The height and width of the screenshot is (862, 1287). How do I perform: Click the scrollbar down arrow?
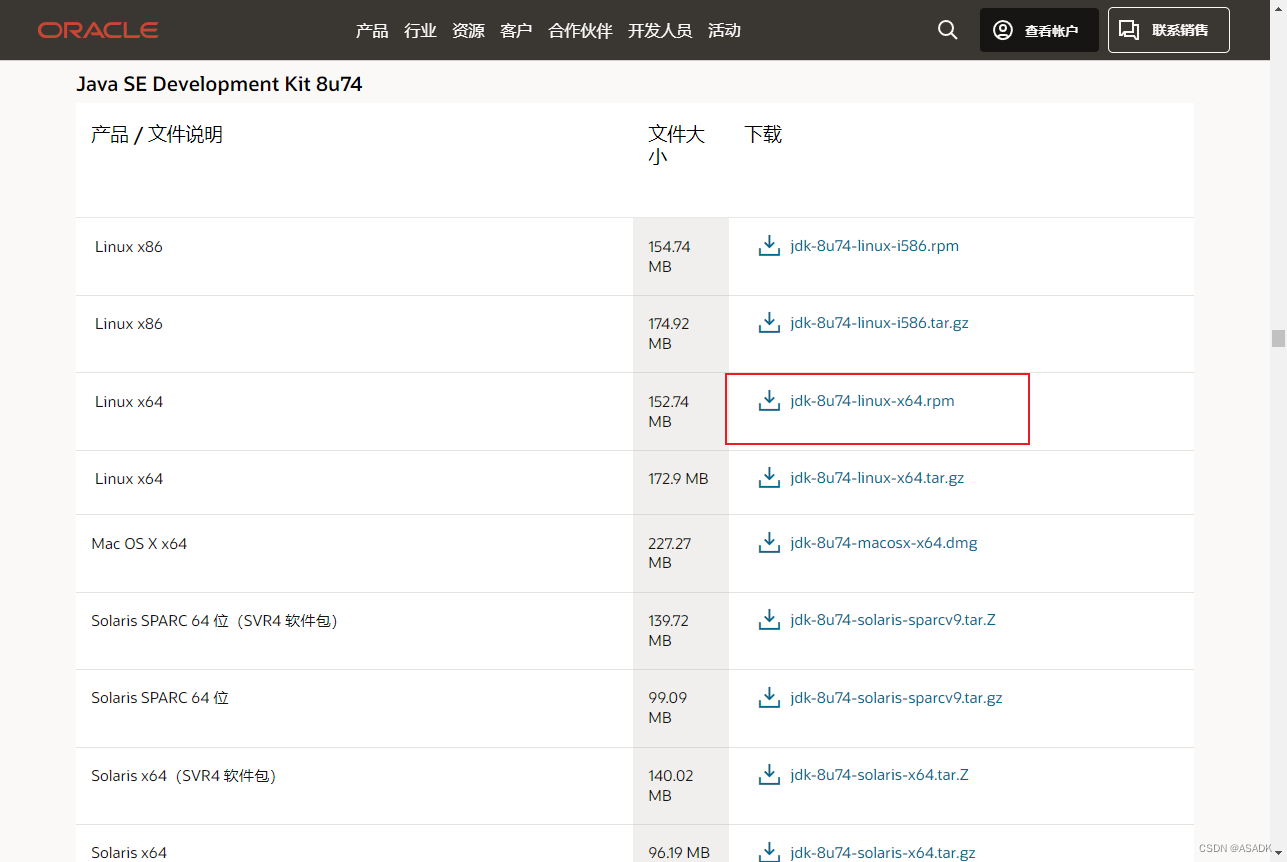coord(1278,853)
